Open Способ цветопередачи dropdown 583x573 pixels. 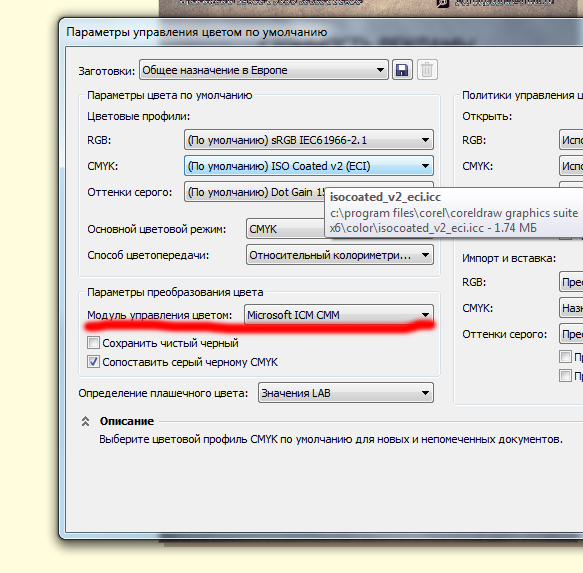click(339, 255)
